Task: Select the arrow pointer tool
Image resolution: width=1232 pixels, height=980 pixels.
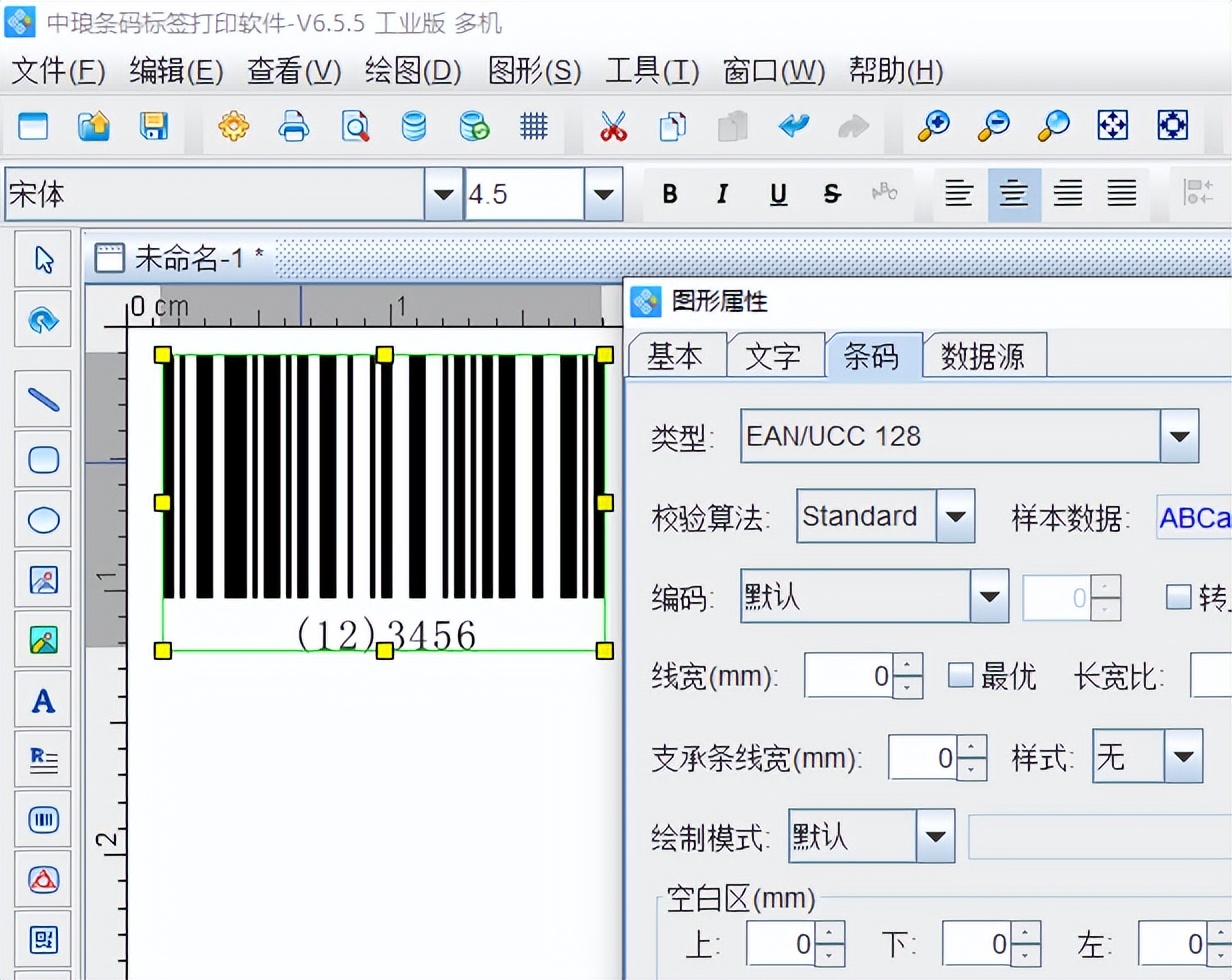Action: pyautogui.click(x=43, y=259)
